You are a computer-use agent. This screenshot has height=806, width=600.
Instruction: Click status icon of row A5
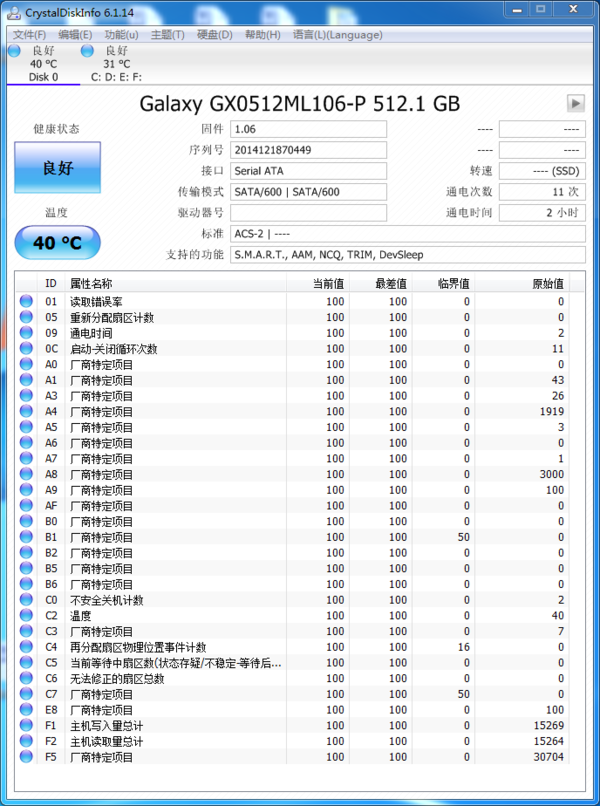point(26,427)
